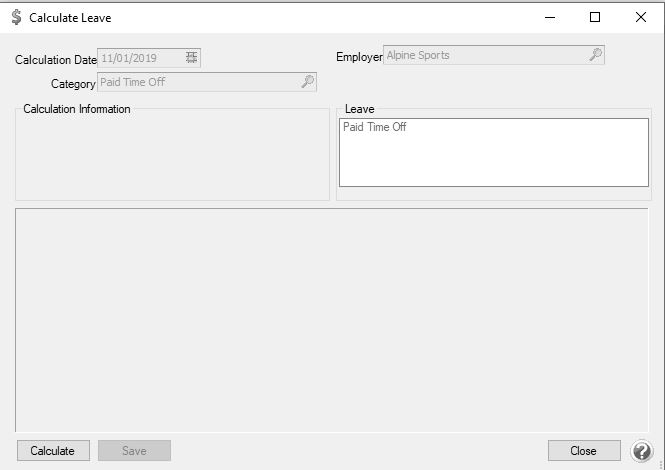Open the calendar picker for Calculation Date
The image size is (665, 470).
tap(191, 58)
